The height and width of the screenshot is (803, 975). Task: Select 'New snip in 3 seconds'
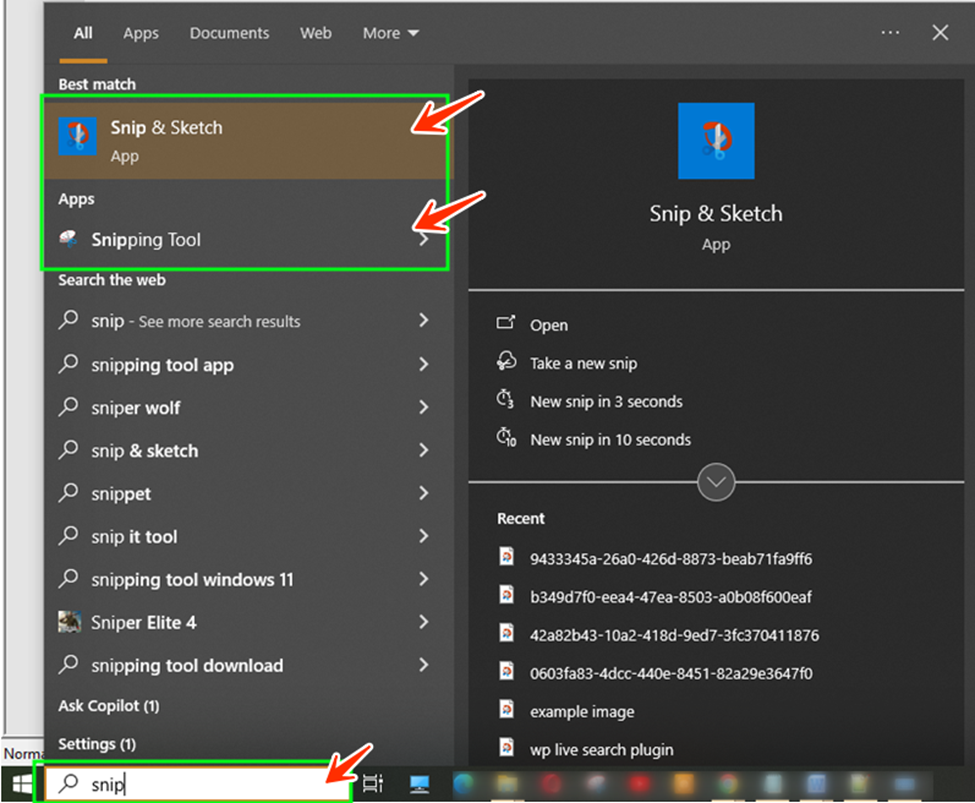coord(606,402)
